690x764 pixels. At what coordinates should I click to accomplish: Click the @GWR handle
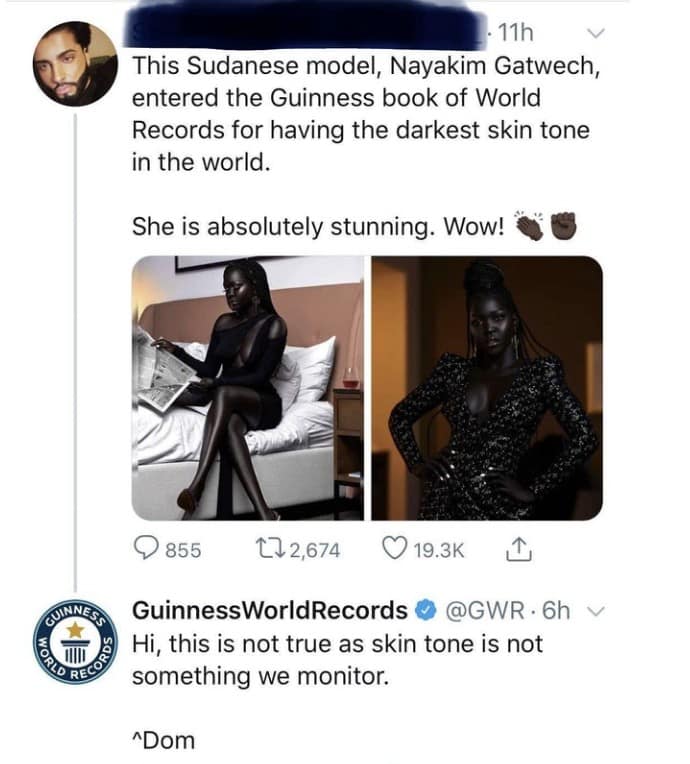483,610
